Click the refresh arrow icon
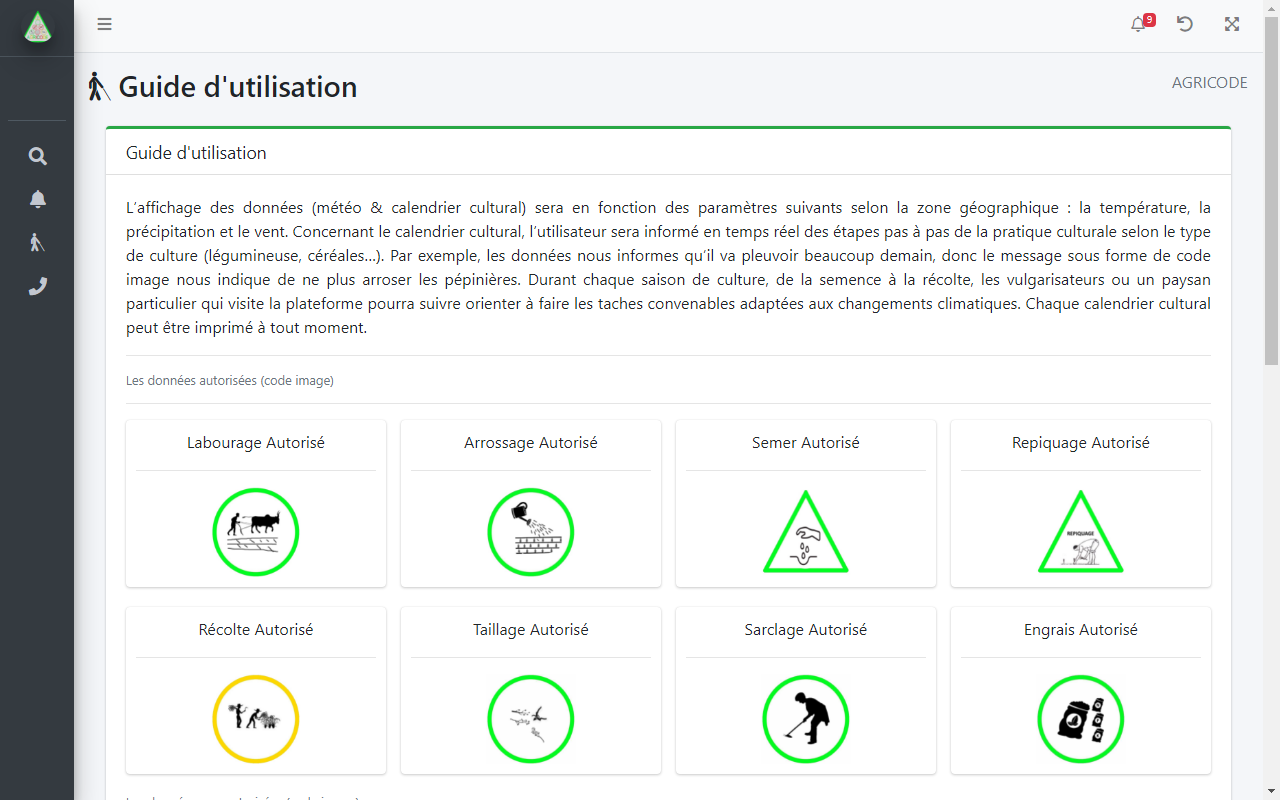 click(x=1185, y=25)
